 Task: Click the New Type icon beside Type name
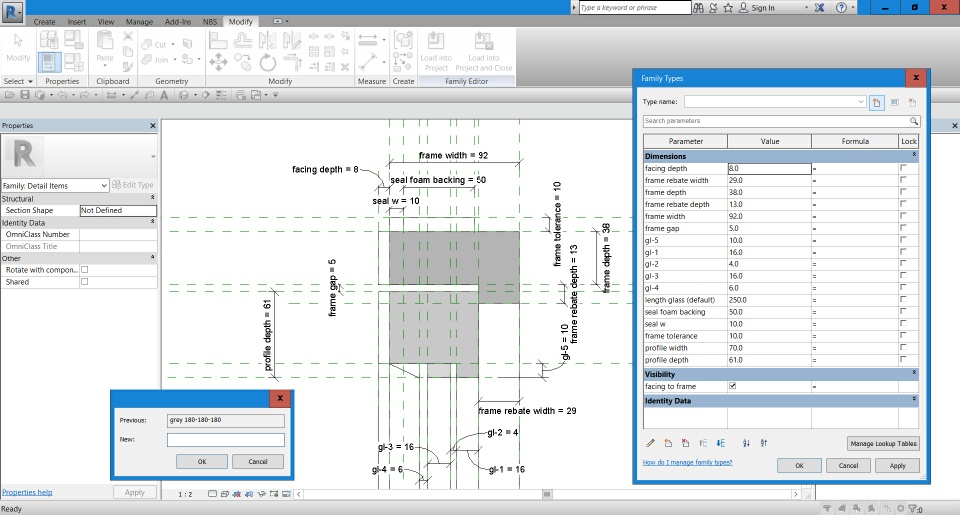coord(876,102)
